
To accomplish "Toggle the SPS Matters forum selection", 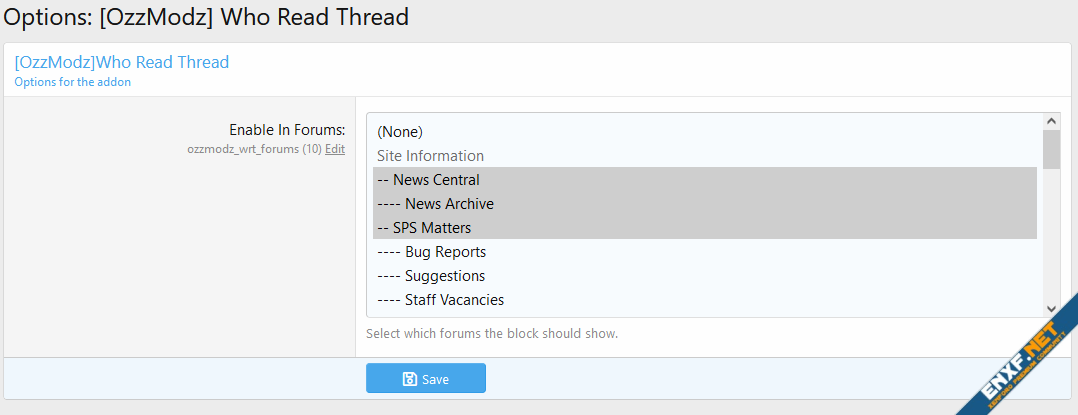I will (431, 228).
